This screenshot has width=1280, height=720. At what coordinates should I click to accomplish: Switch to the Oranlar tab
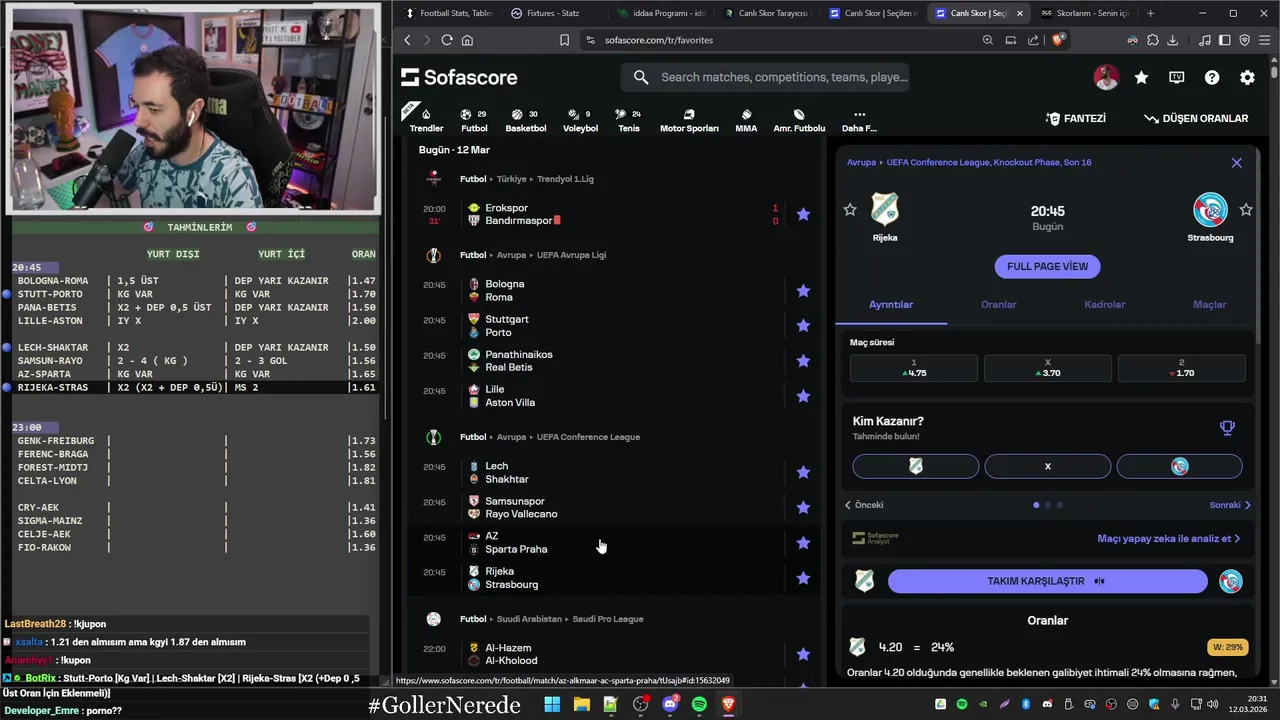coord(998,305)
